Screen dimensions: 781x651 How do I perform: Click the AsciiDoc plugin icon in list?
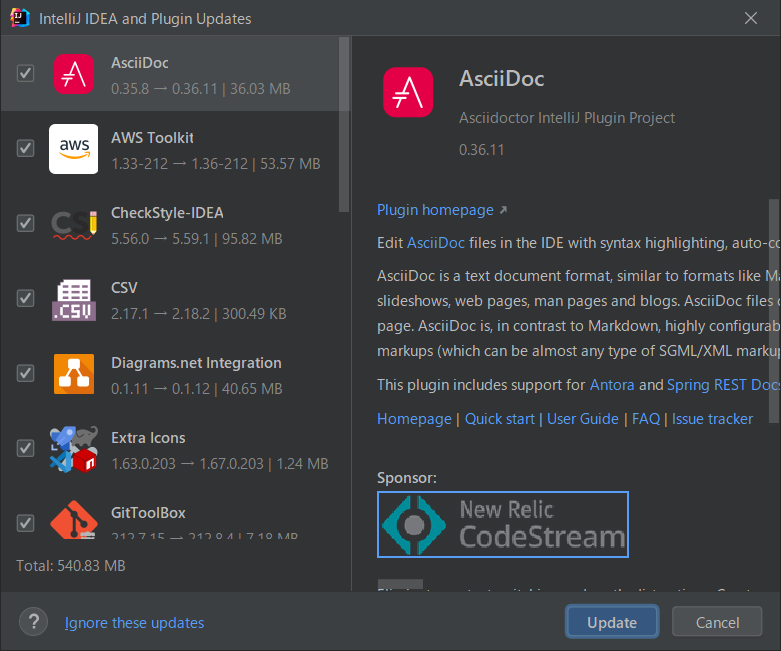point(74,74)
